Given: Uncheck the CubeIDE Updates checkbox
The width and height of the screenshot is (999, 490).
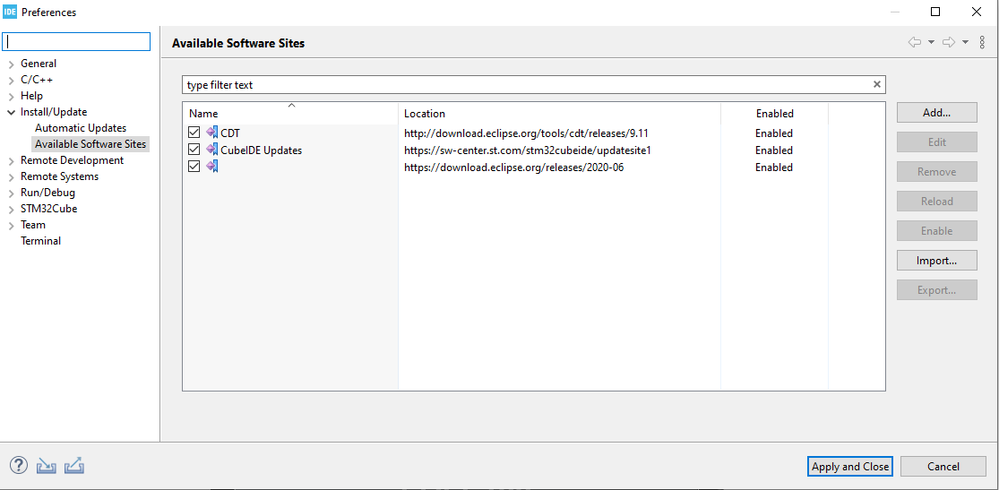Looking at the screenshot, I should click(x=194, y=150).
